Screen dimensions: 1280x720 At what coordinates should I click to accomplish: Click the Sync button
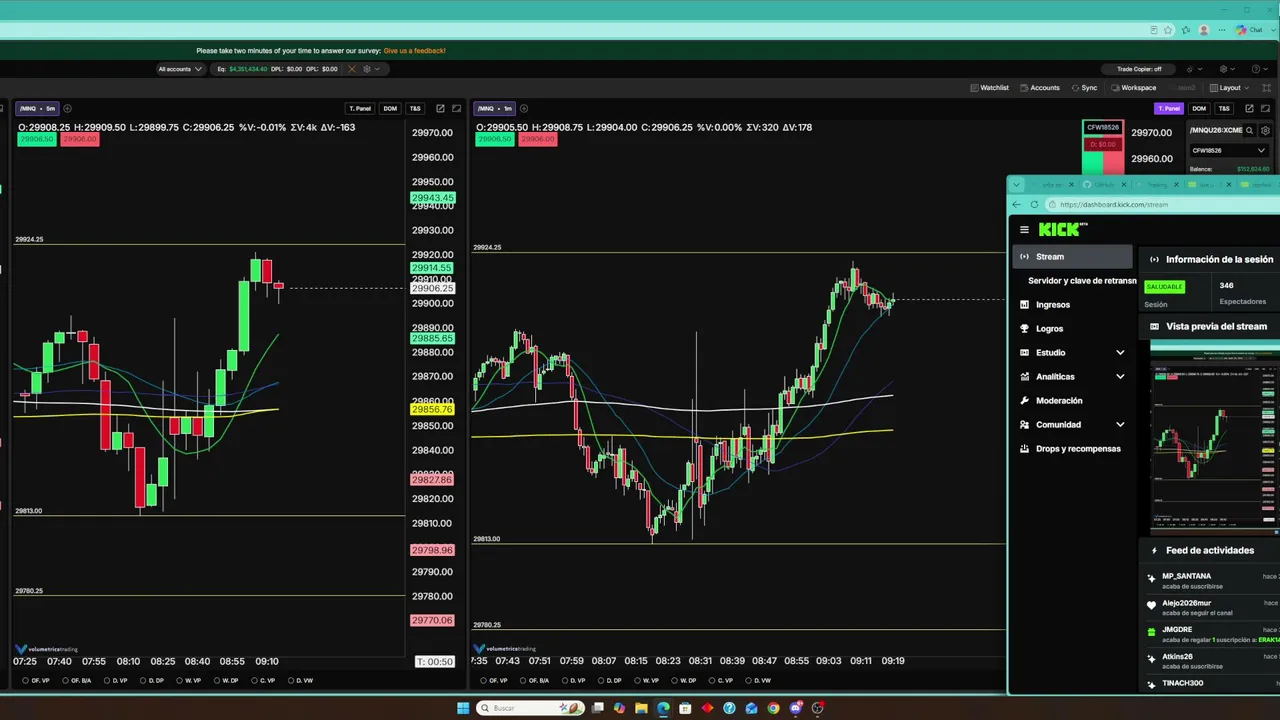click(1084, 88)
